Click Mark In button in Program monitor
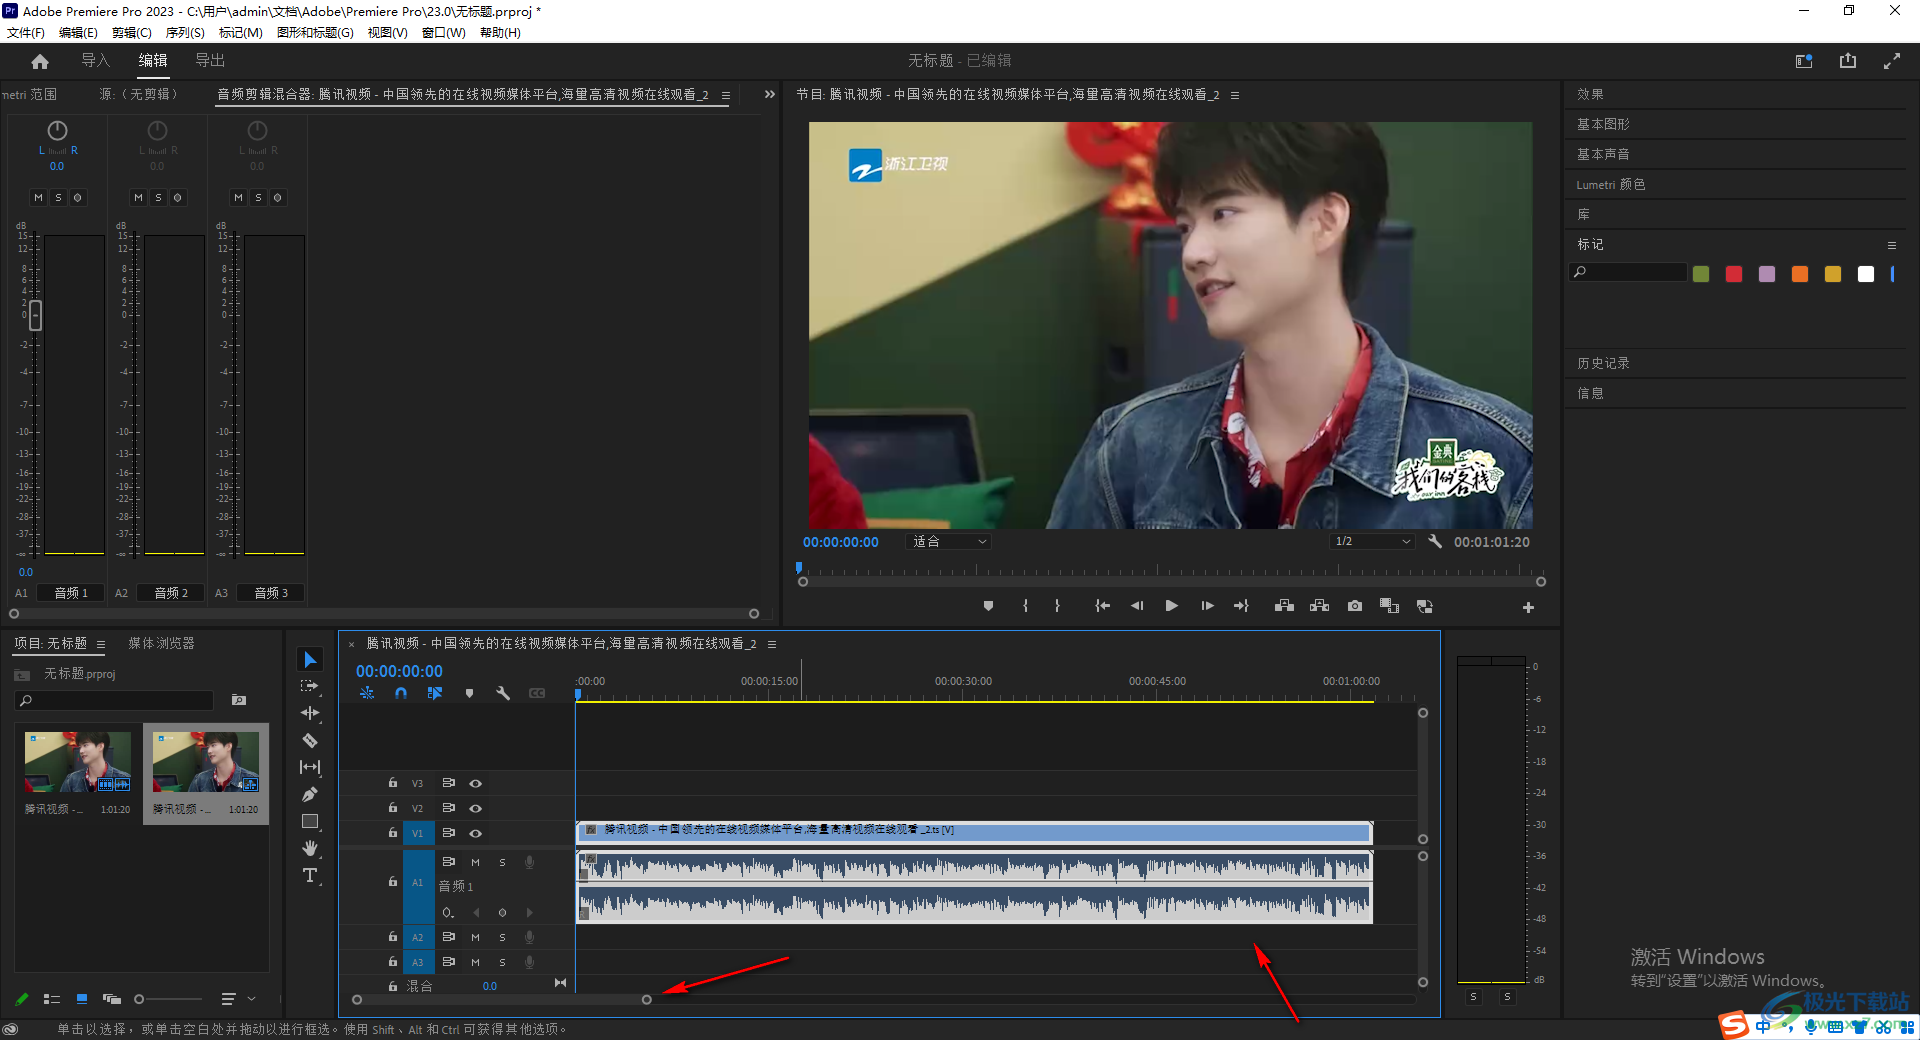The width and height of the screenshot is (1920, 1040). [1025, 606]
